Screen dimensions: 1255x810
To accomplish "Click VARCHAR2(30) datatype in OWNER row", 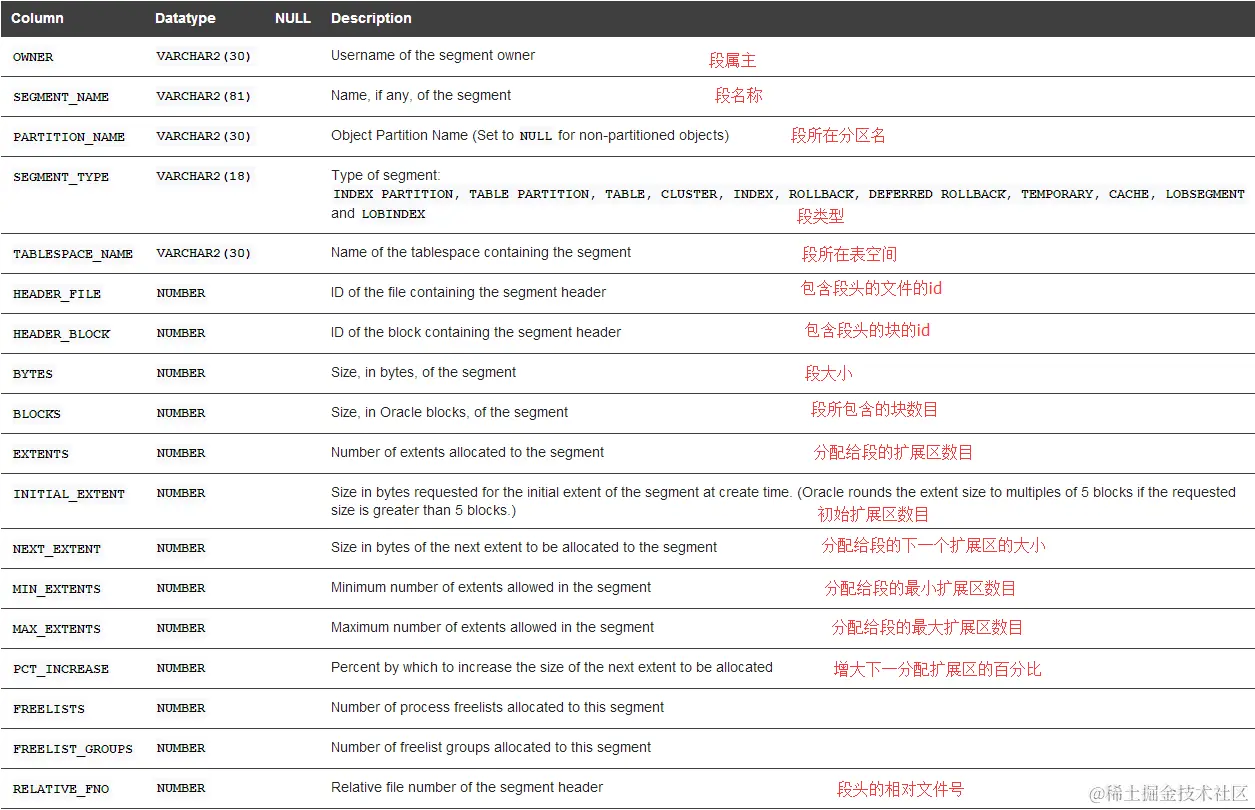I will [x=204, y=56].
